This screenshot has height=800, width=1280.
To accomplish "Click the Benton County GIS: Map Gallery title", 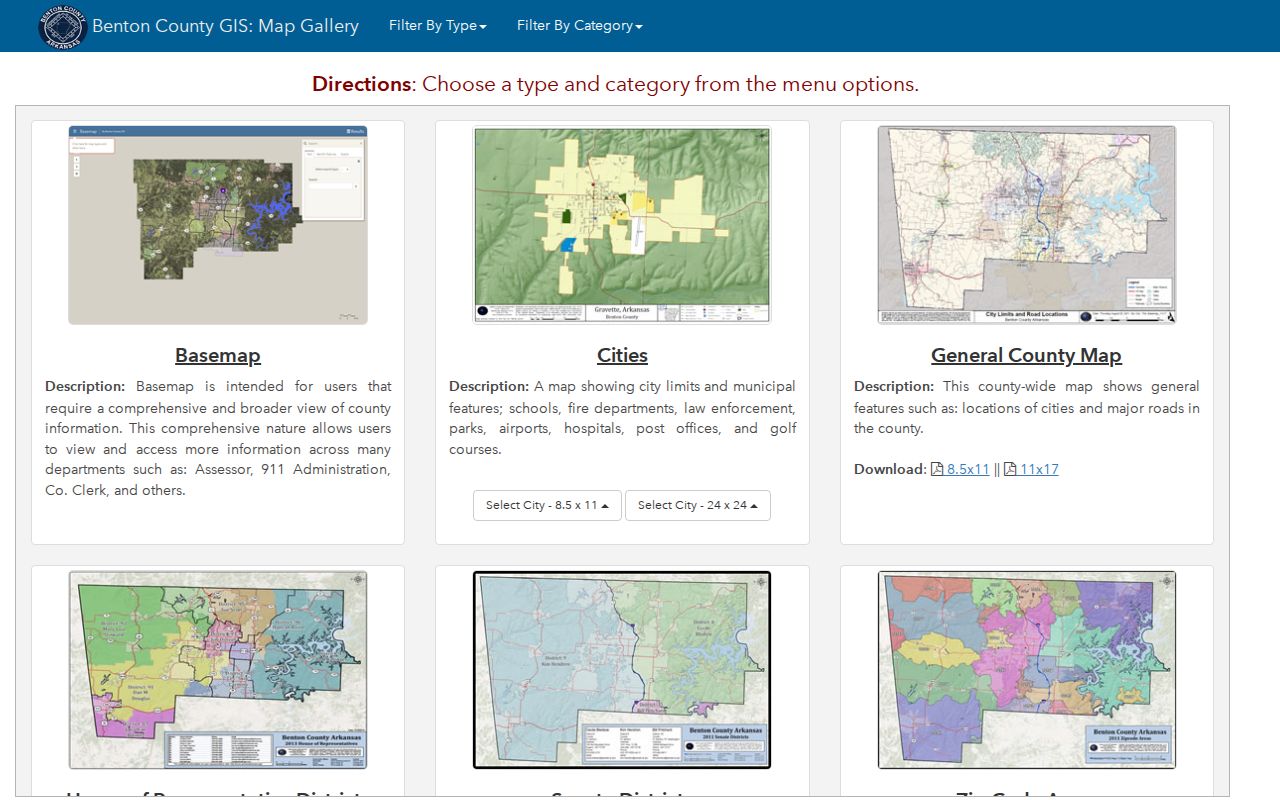I will click(x=225, y=26).
